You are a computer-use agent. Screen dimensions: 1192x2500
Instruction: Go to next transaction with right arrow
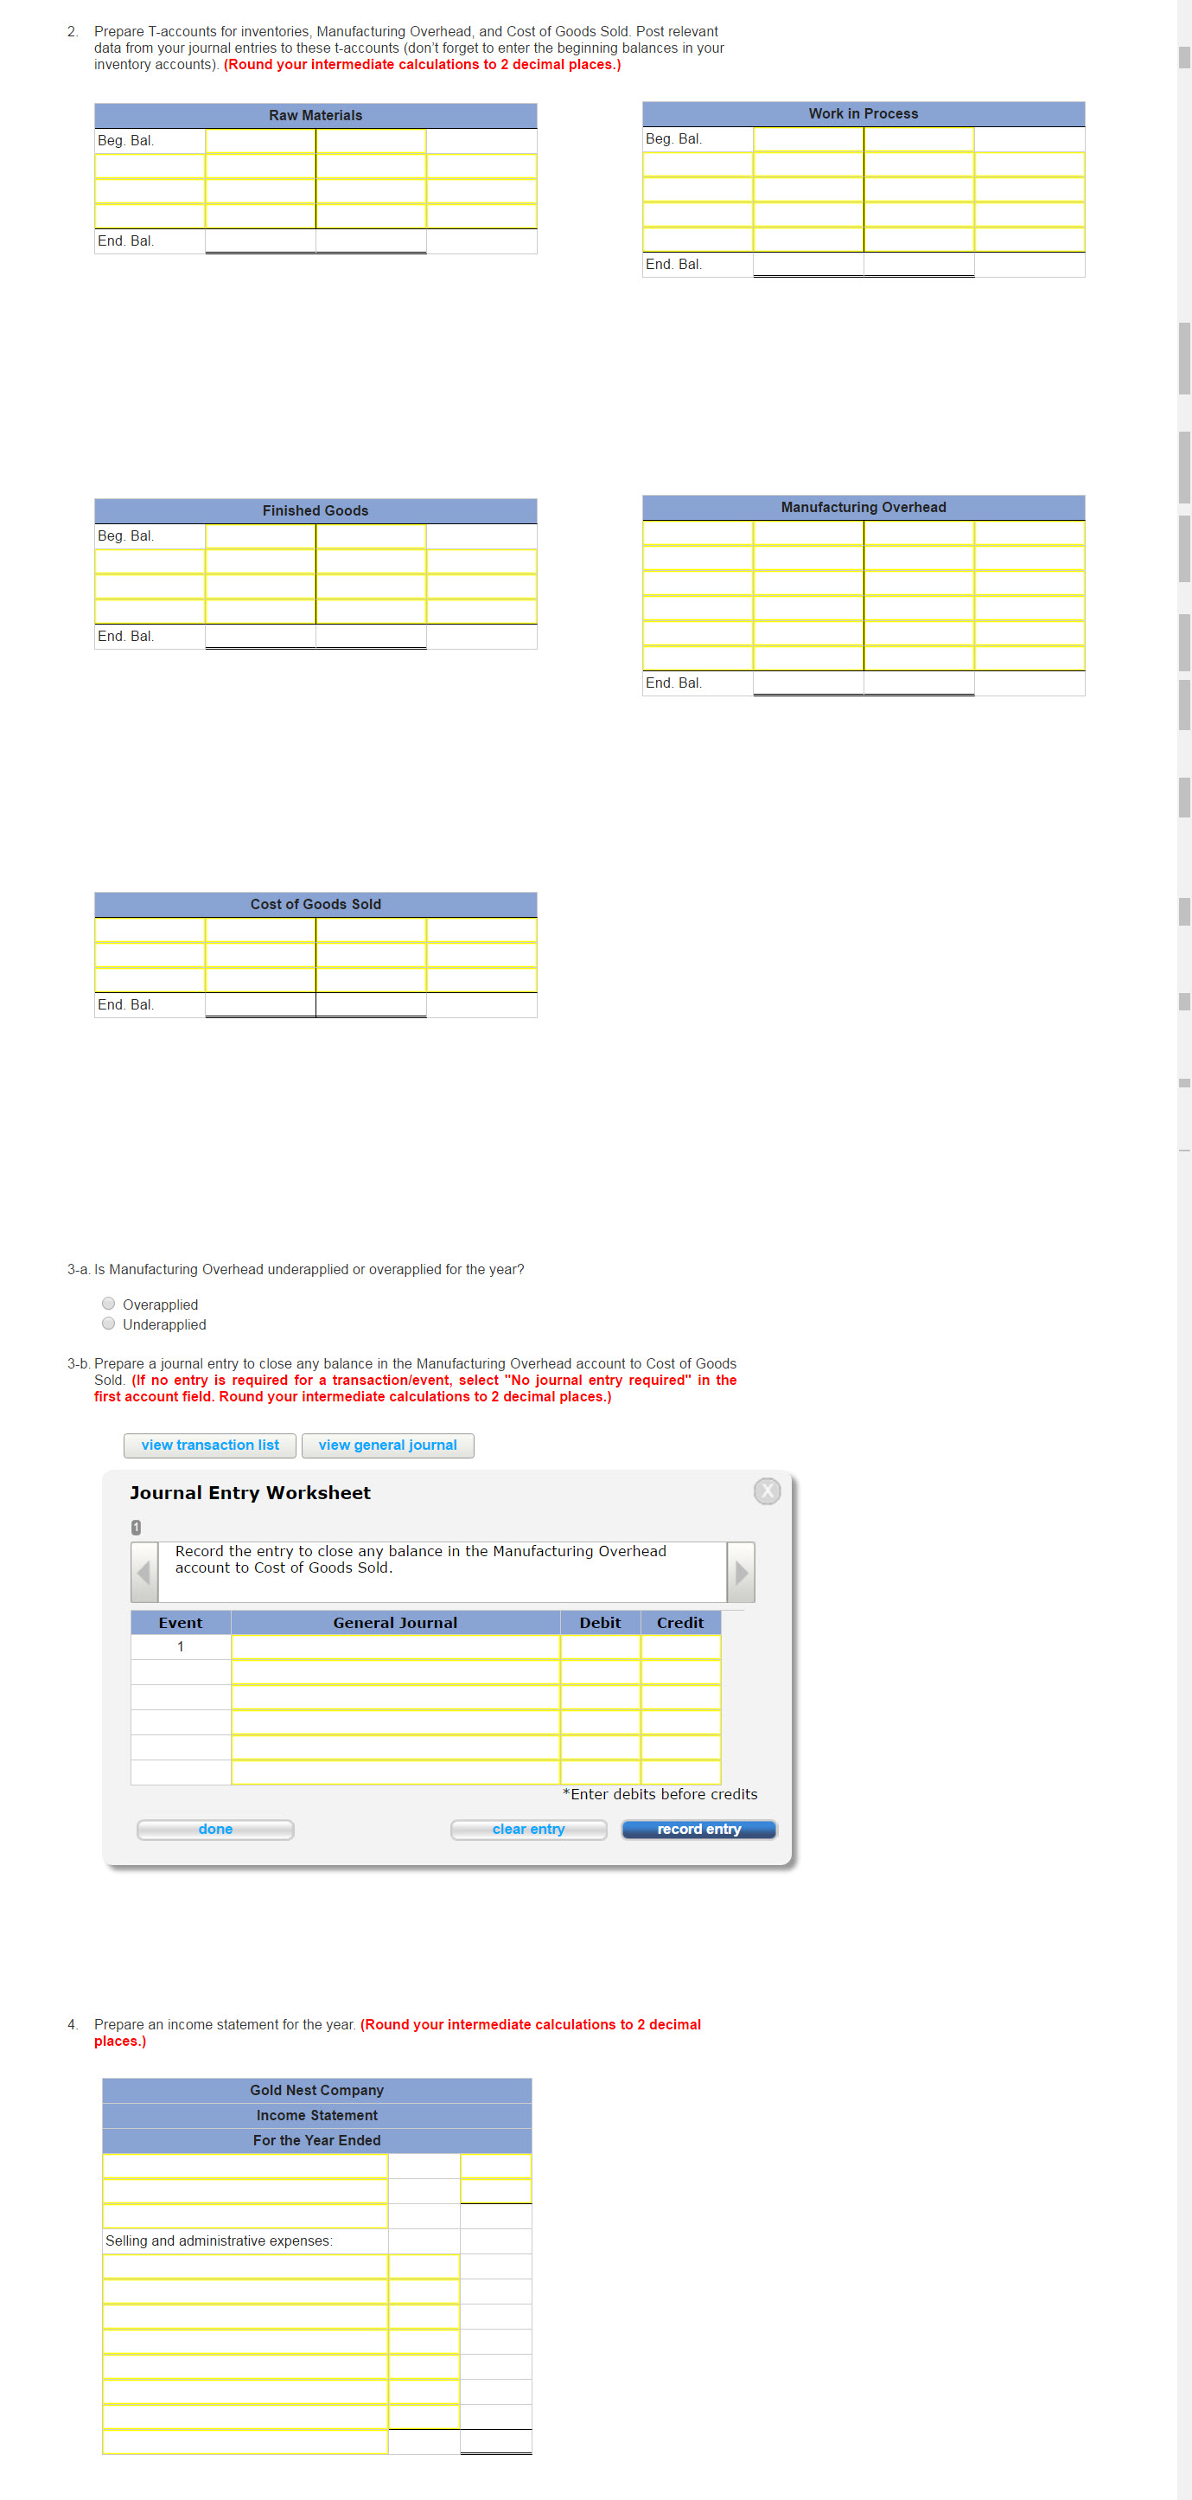coord(741,1572)
